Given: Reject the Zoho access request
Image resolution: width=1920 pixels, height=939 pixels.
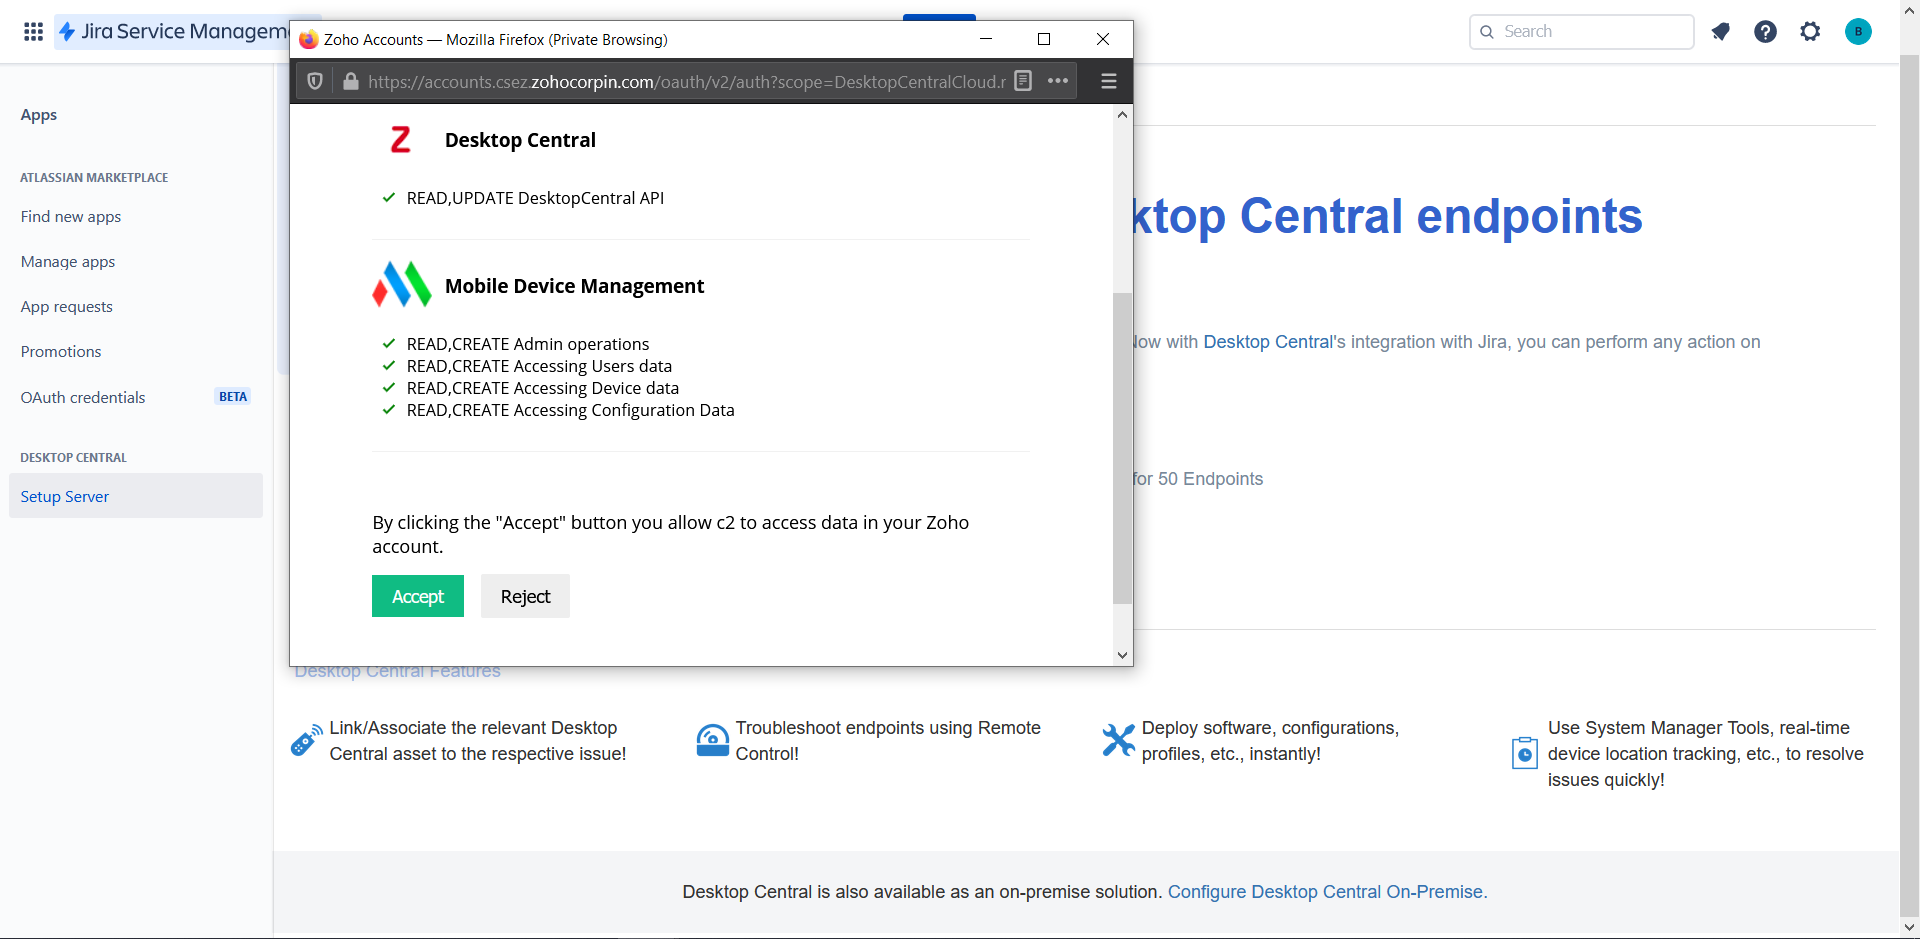Looking at the screenshot, I should point(525,596).
